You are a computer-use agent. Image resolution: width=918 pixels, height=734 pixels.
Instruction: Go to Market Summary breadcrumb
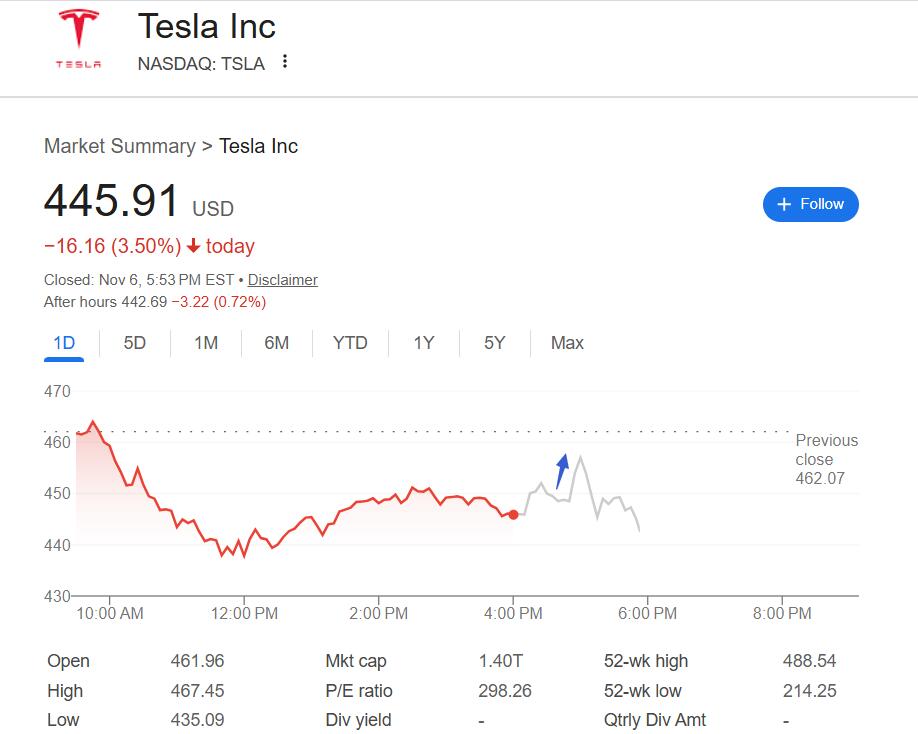pos(119,146)
